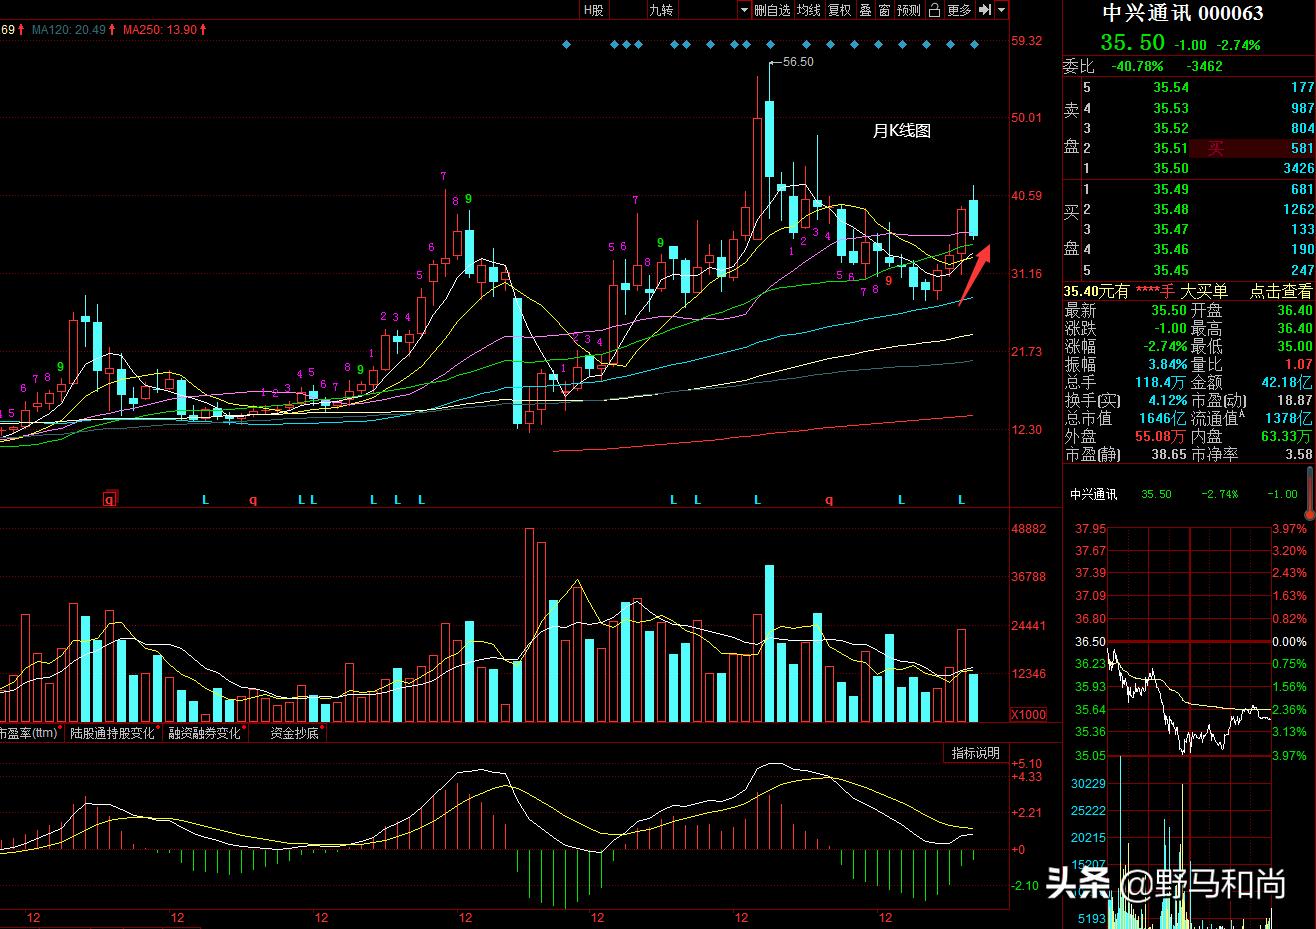Open dropdown arrow at toolbar far right

[1001, 10]
